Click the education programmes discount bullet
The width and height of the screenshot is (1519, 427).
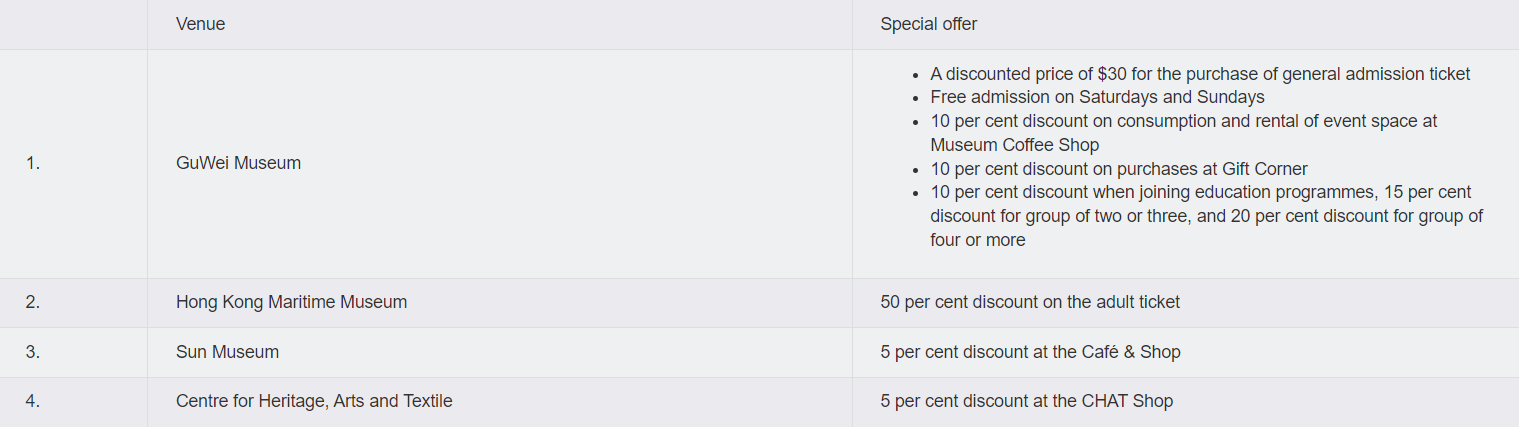1200,192
